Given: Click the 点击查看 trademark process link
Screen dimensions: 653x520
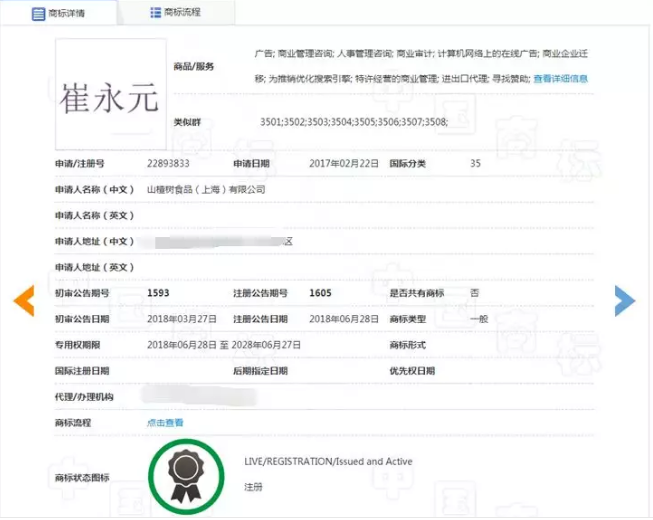Looking at the screenshot, I should point(165,423).
